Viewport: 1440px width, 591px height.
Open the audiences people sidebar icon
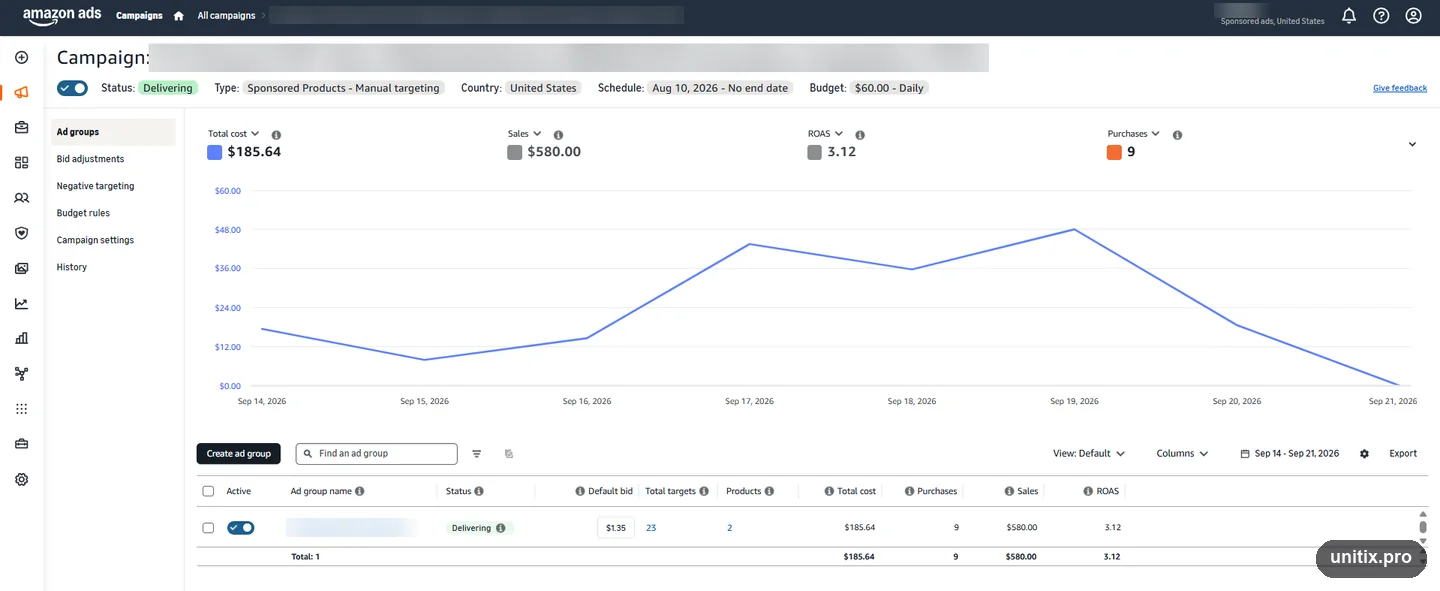click(x=22, y=198)
